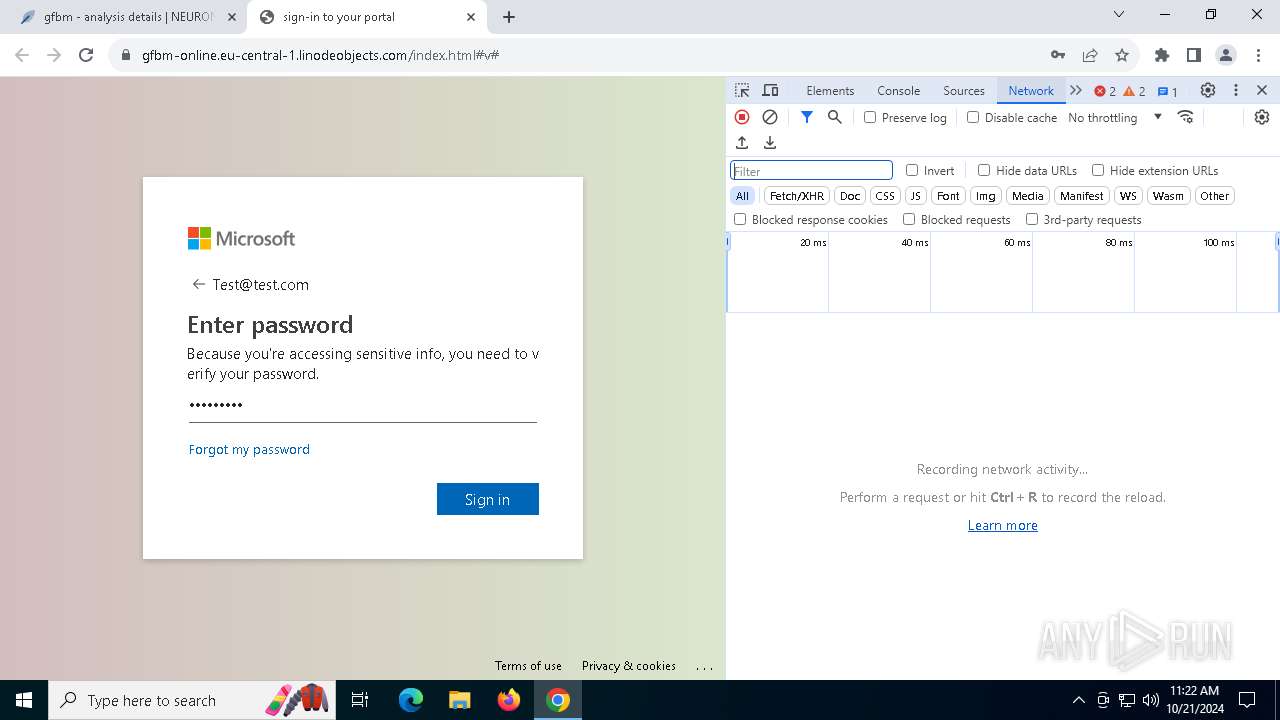Switch to the Elements tab
Image resolution: width=1280 pixels, height=720 pixels.
click(830, 90)
